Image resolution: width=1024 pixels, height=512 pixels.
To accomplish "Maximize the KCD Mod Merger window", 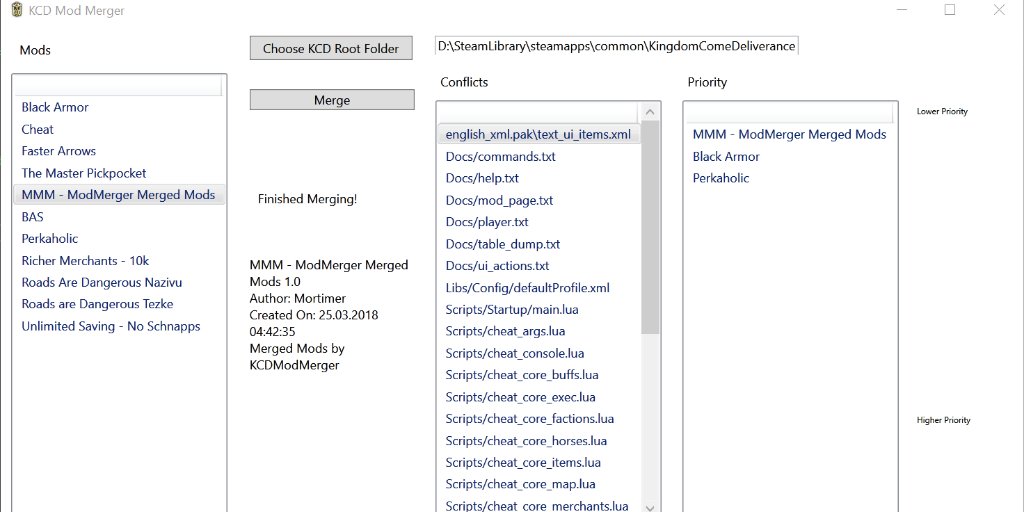I will 950,10.
